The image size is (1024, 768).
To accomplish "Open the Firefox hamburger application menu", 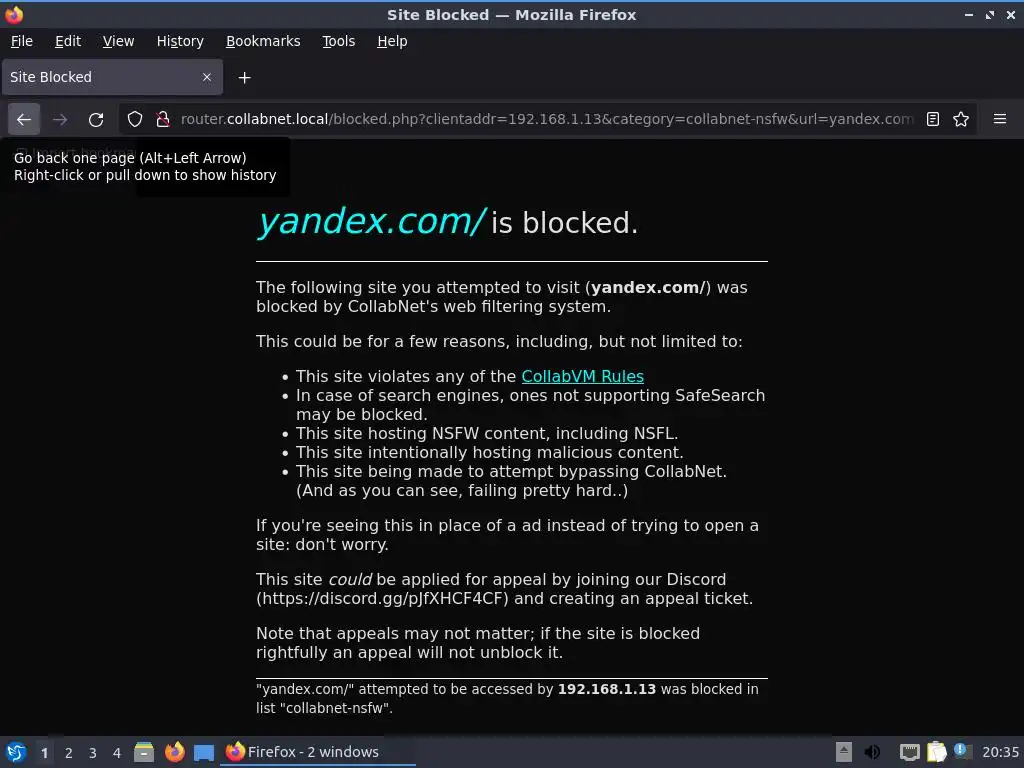I will point(1000,119).
